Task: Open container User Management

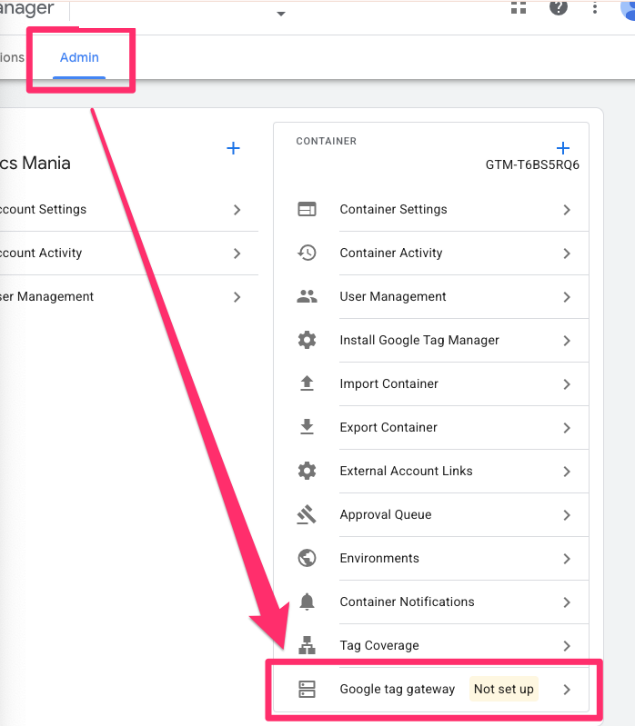Action: coord(431,297)
